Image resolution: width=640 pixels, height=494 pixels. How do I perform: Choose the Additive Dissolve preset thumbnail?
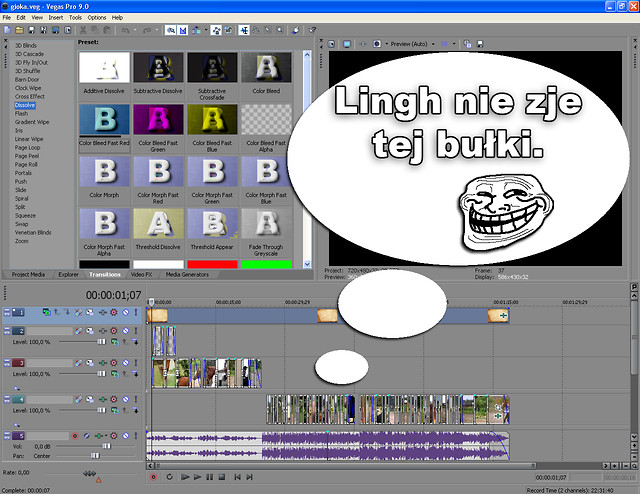coord(104,67)
